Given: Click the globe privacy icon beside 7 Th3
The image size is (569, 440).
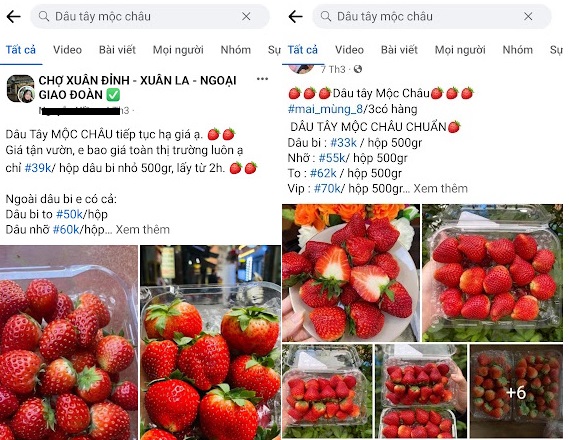Looking at the screenshot, I should click(358, 69).
